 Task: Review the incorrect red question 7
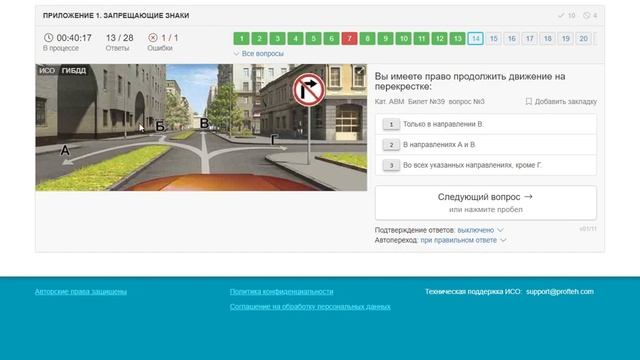tap(349, 38)
